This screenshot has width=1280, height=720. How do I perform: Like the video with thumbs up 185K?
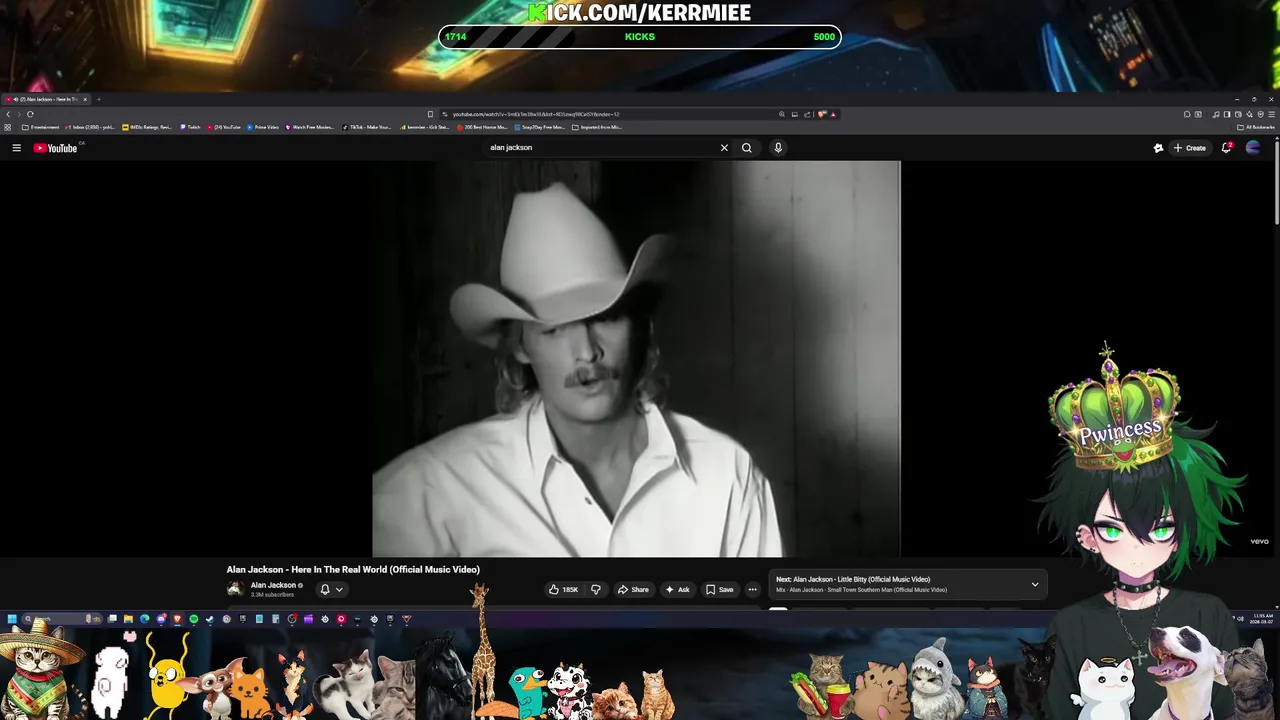coord(564,590)
